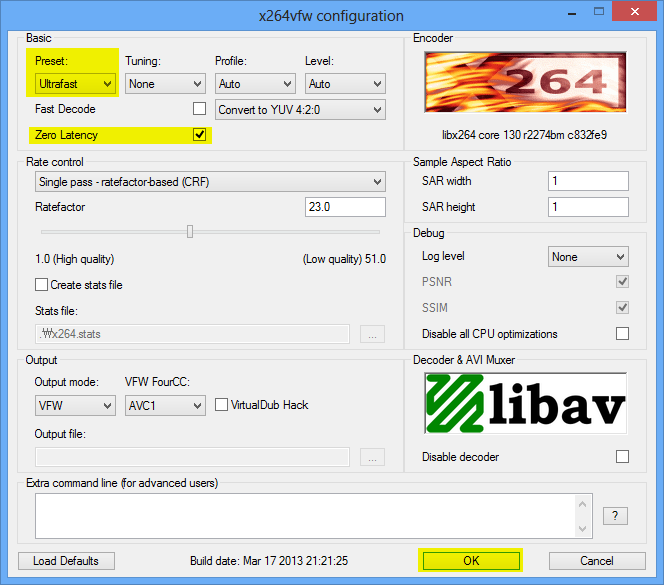Expand the Tuning dropdown
664x585 pixels.
click(x=165, y=84)
